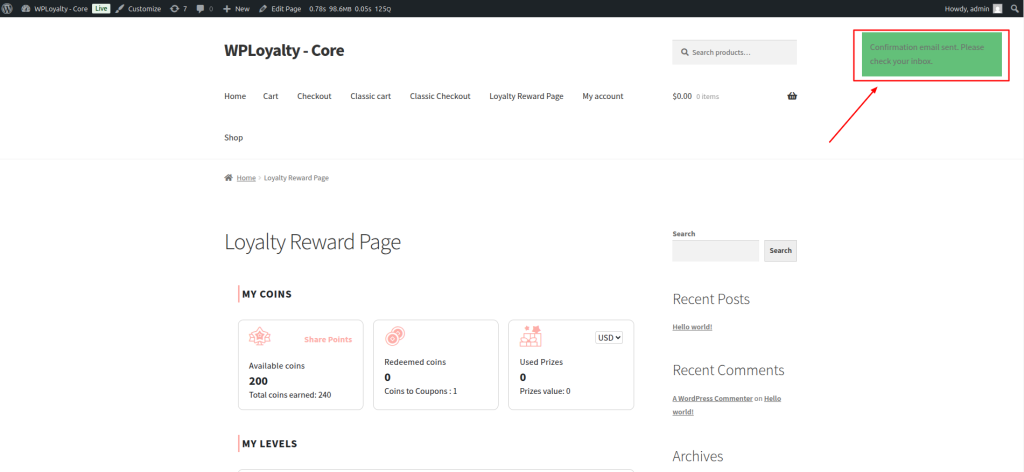Open the comments bubble icon in admin bar

204,8
